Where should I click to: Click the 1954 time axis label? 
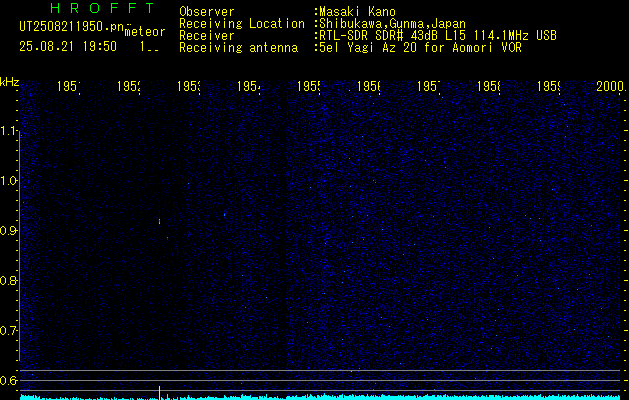click(x=248, y=86)
